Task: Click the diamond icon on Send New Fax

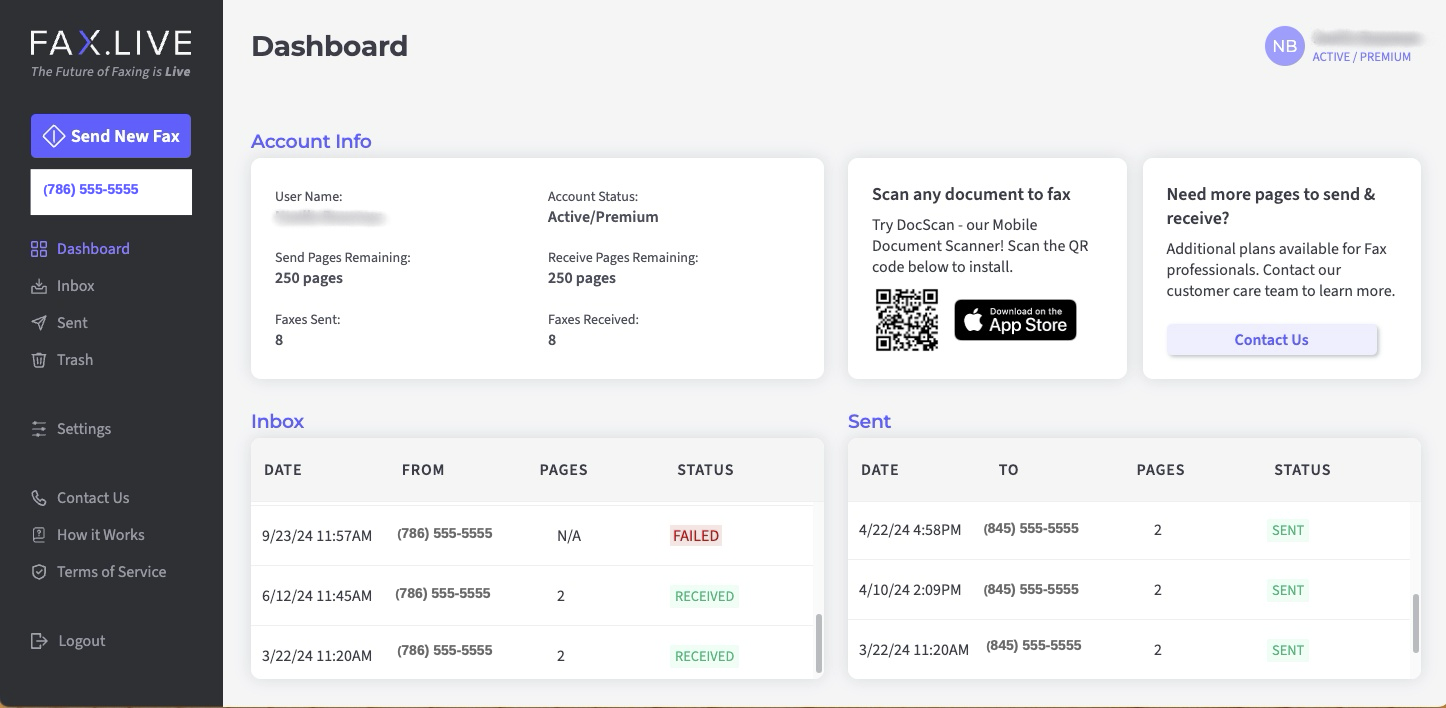Action: (54, 136)
